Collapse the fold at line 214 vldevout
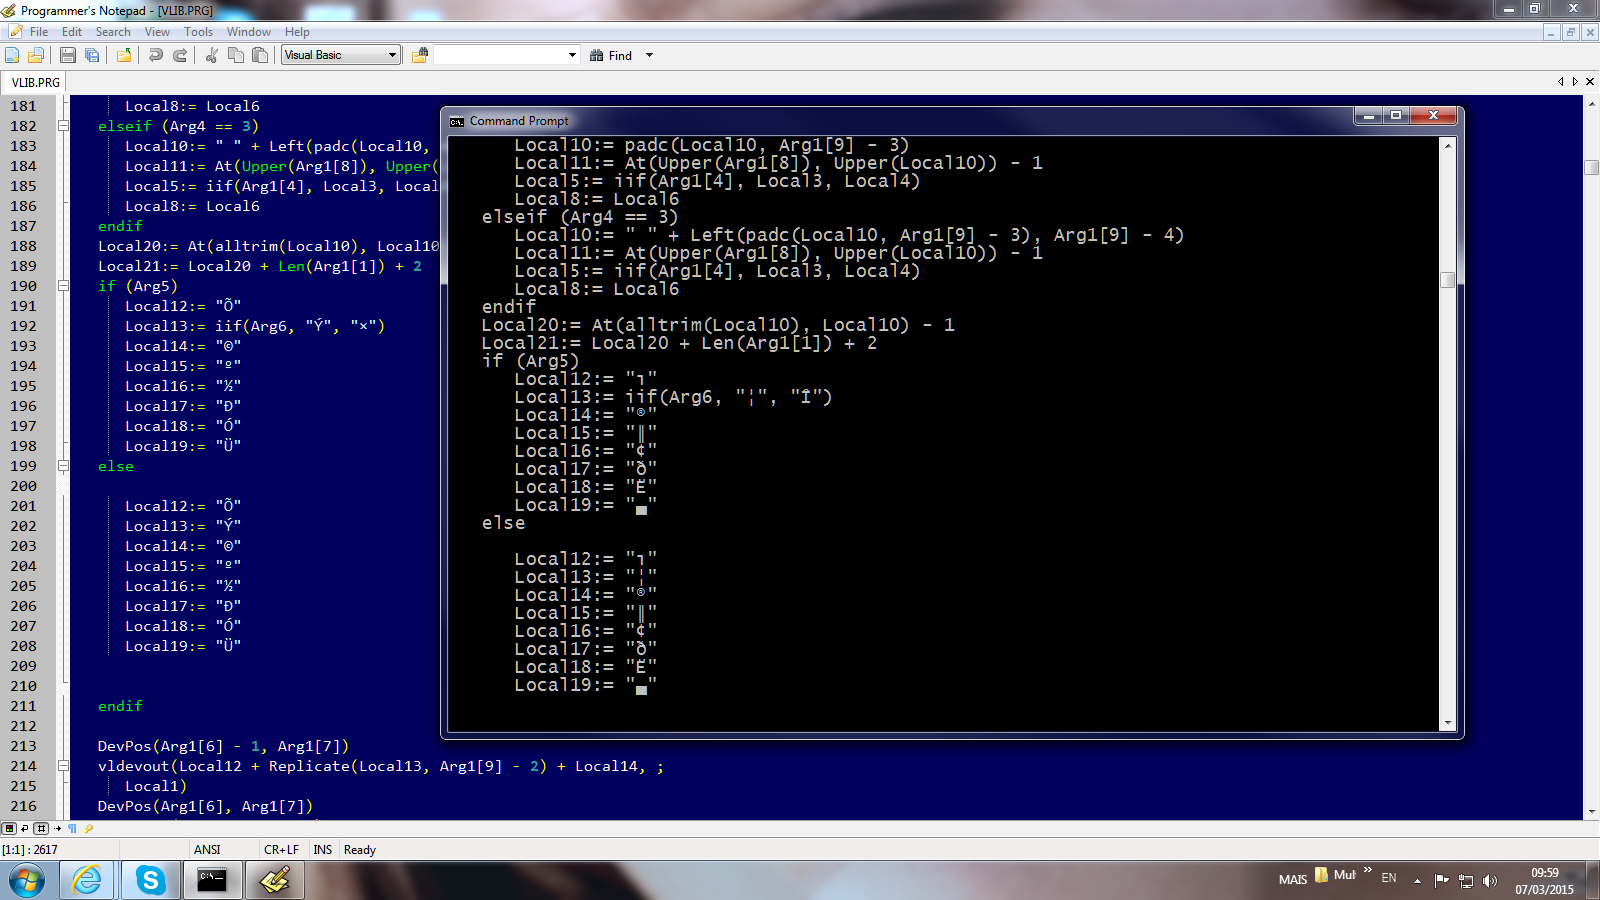 coord(63,766)
